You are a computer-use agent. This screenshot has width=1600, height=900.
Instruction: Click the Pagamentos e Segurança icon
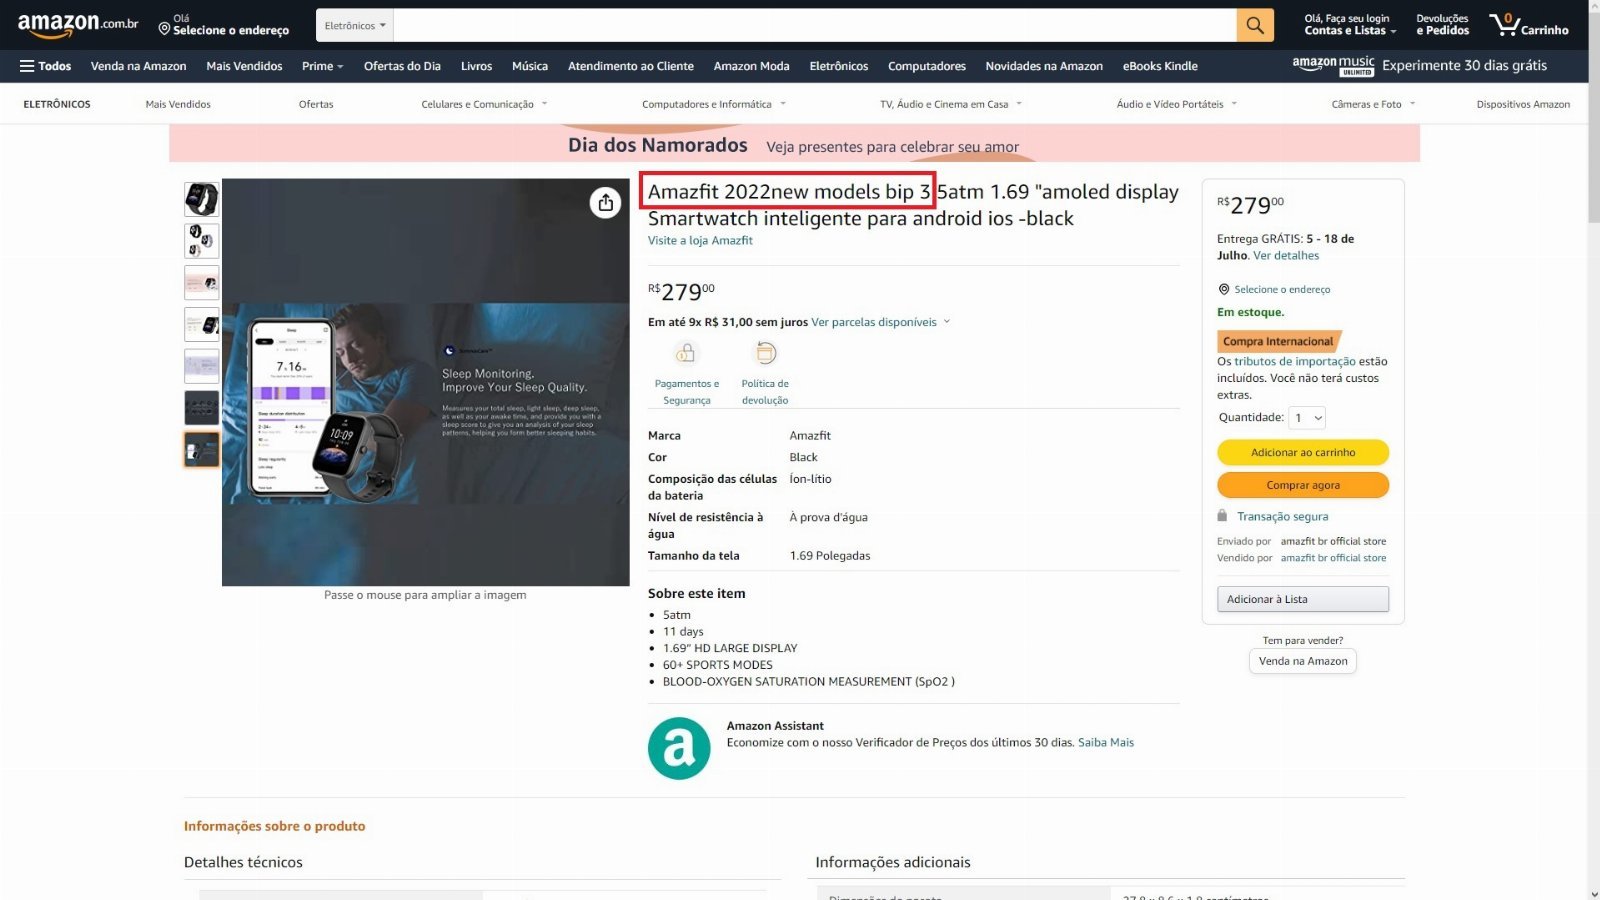pos(686,353)
